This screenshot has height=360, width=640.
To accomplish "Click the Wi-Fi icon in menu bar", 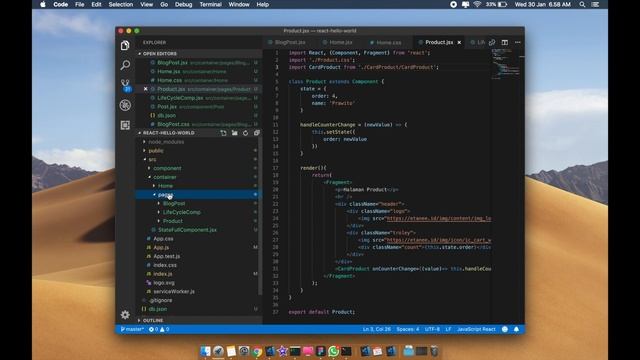I will point(477,4).
